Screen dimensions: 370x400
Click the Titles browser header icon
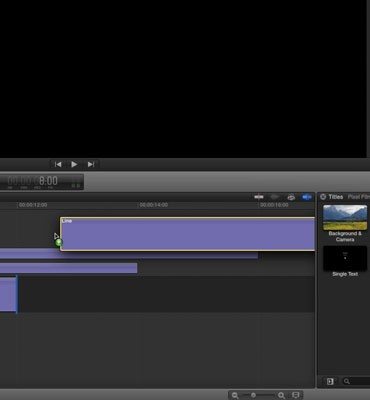point(323,197)
